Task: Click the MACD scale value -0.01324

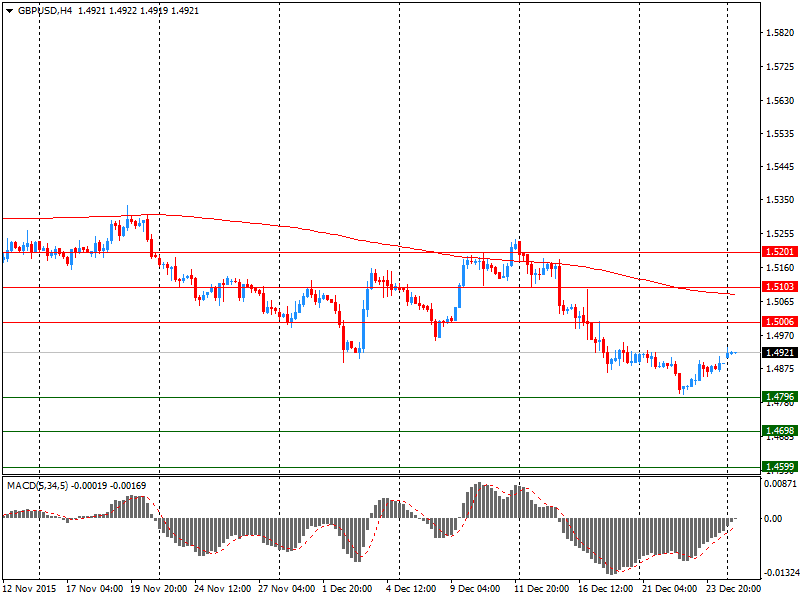Action: 782,573
